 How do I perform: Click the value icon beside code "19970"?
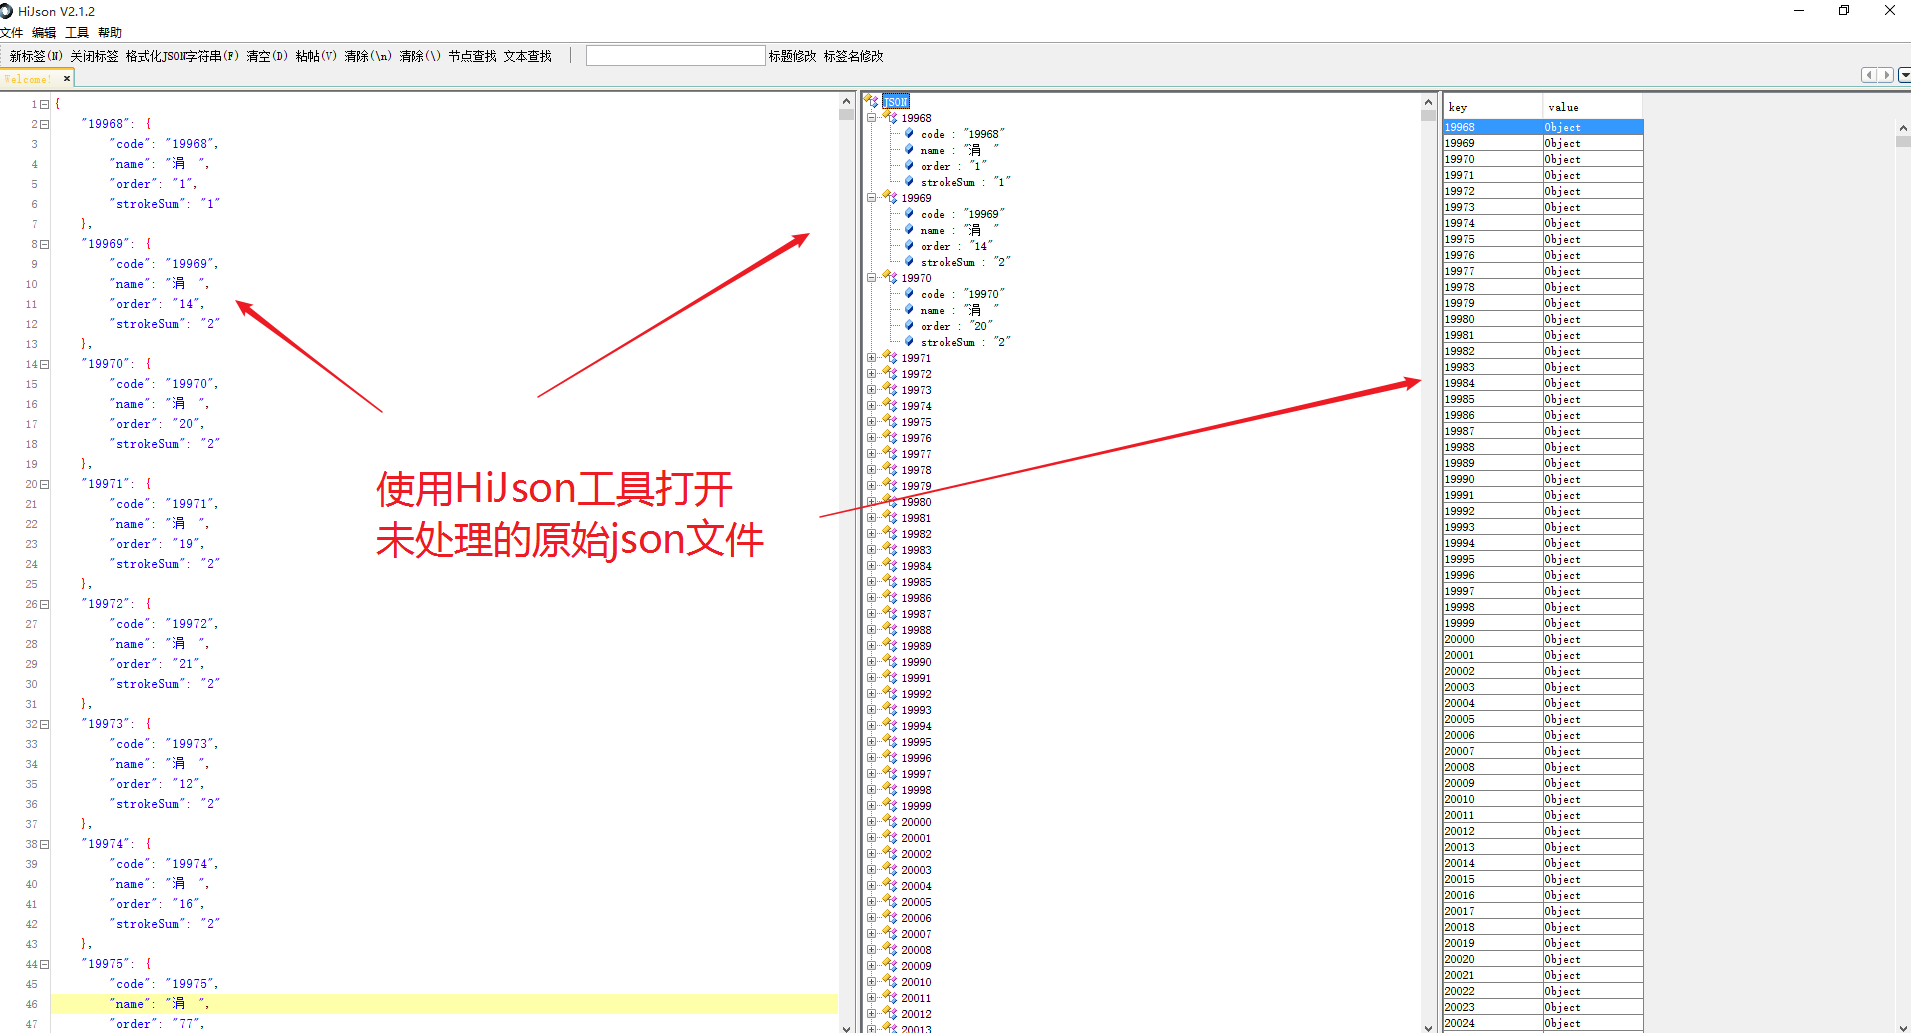909,293
